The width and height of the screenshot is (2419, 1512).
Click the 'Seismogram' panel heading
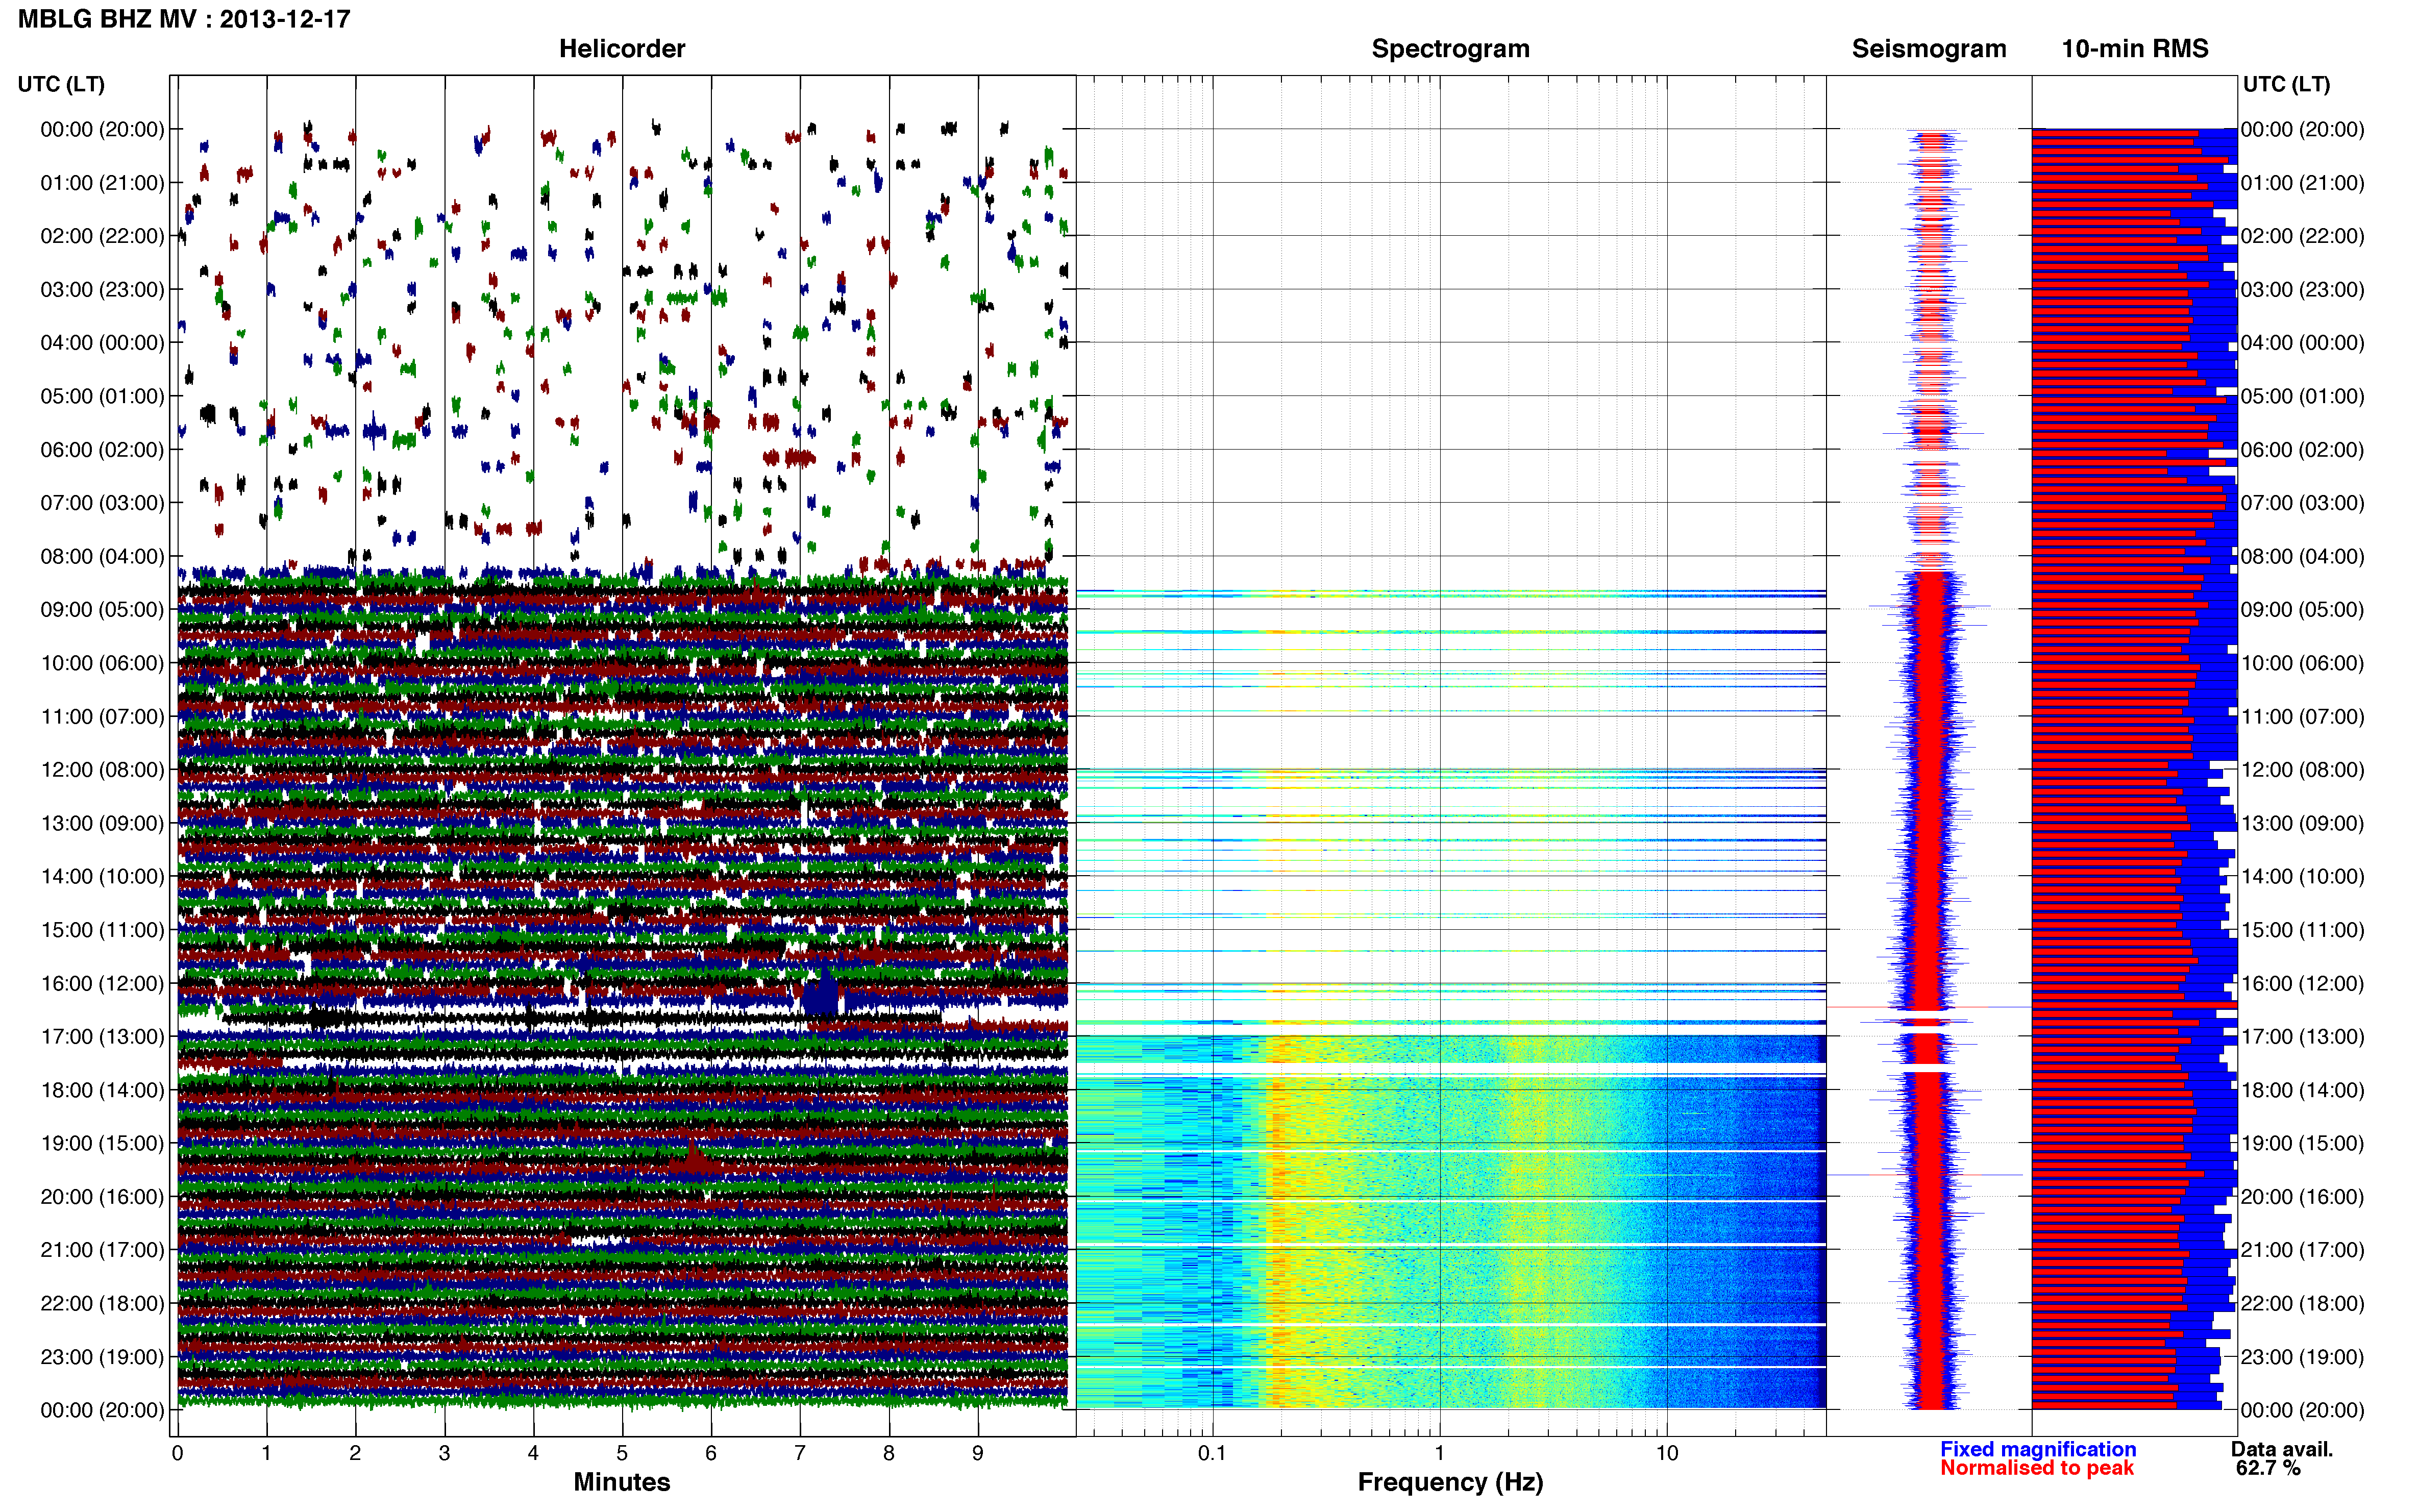click(1929, 49)
